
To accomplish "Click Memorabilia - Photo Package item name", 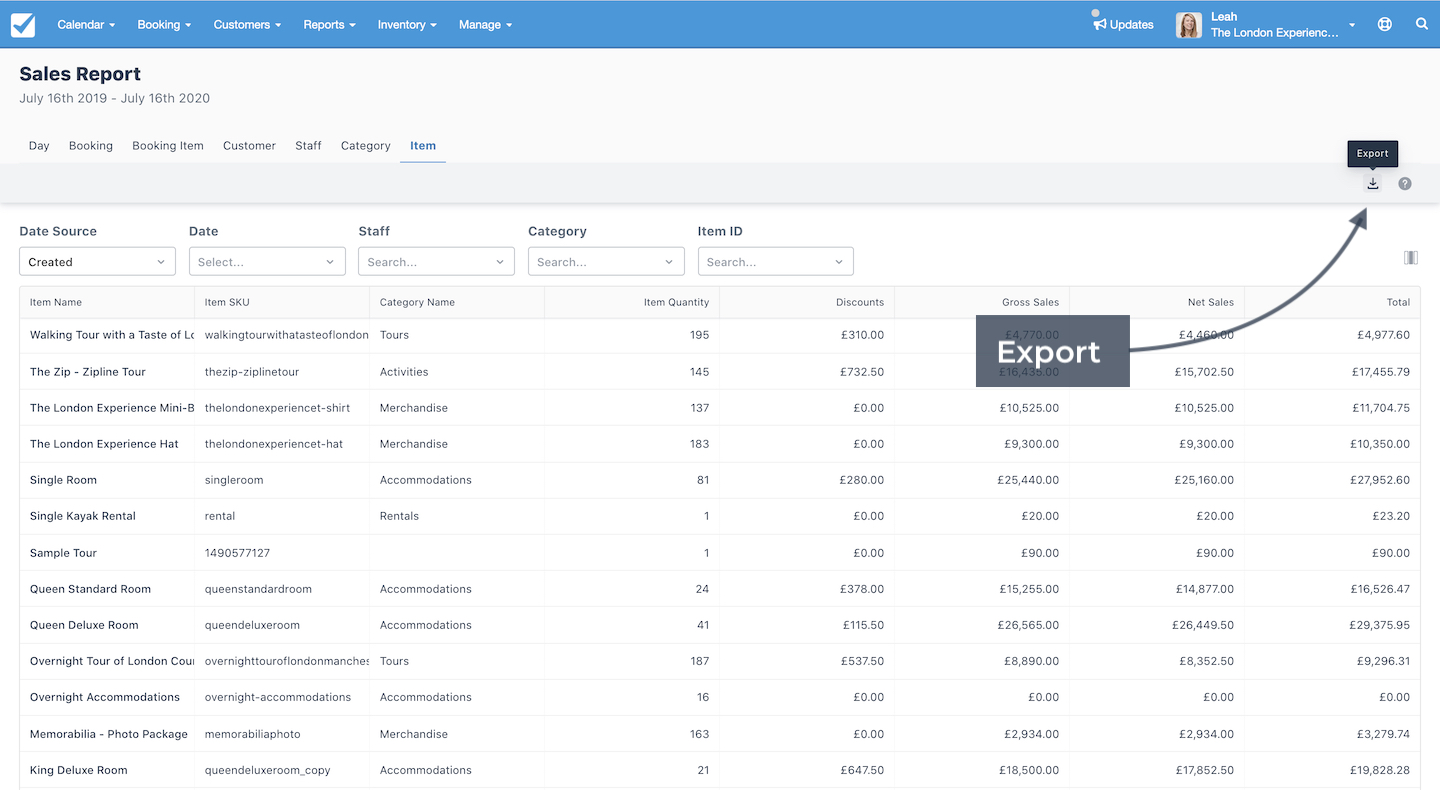I will pos(109,734).
